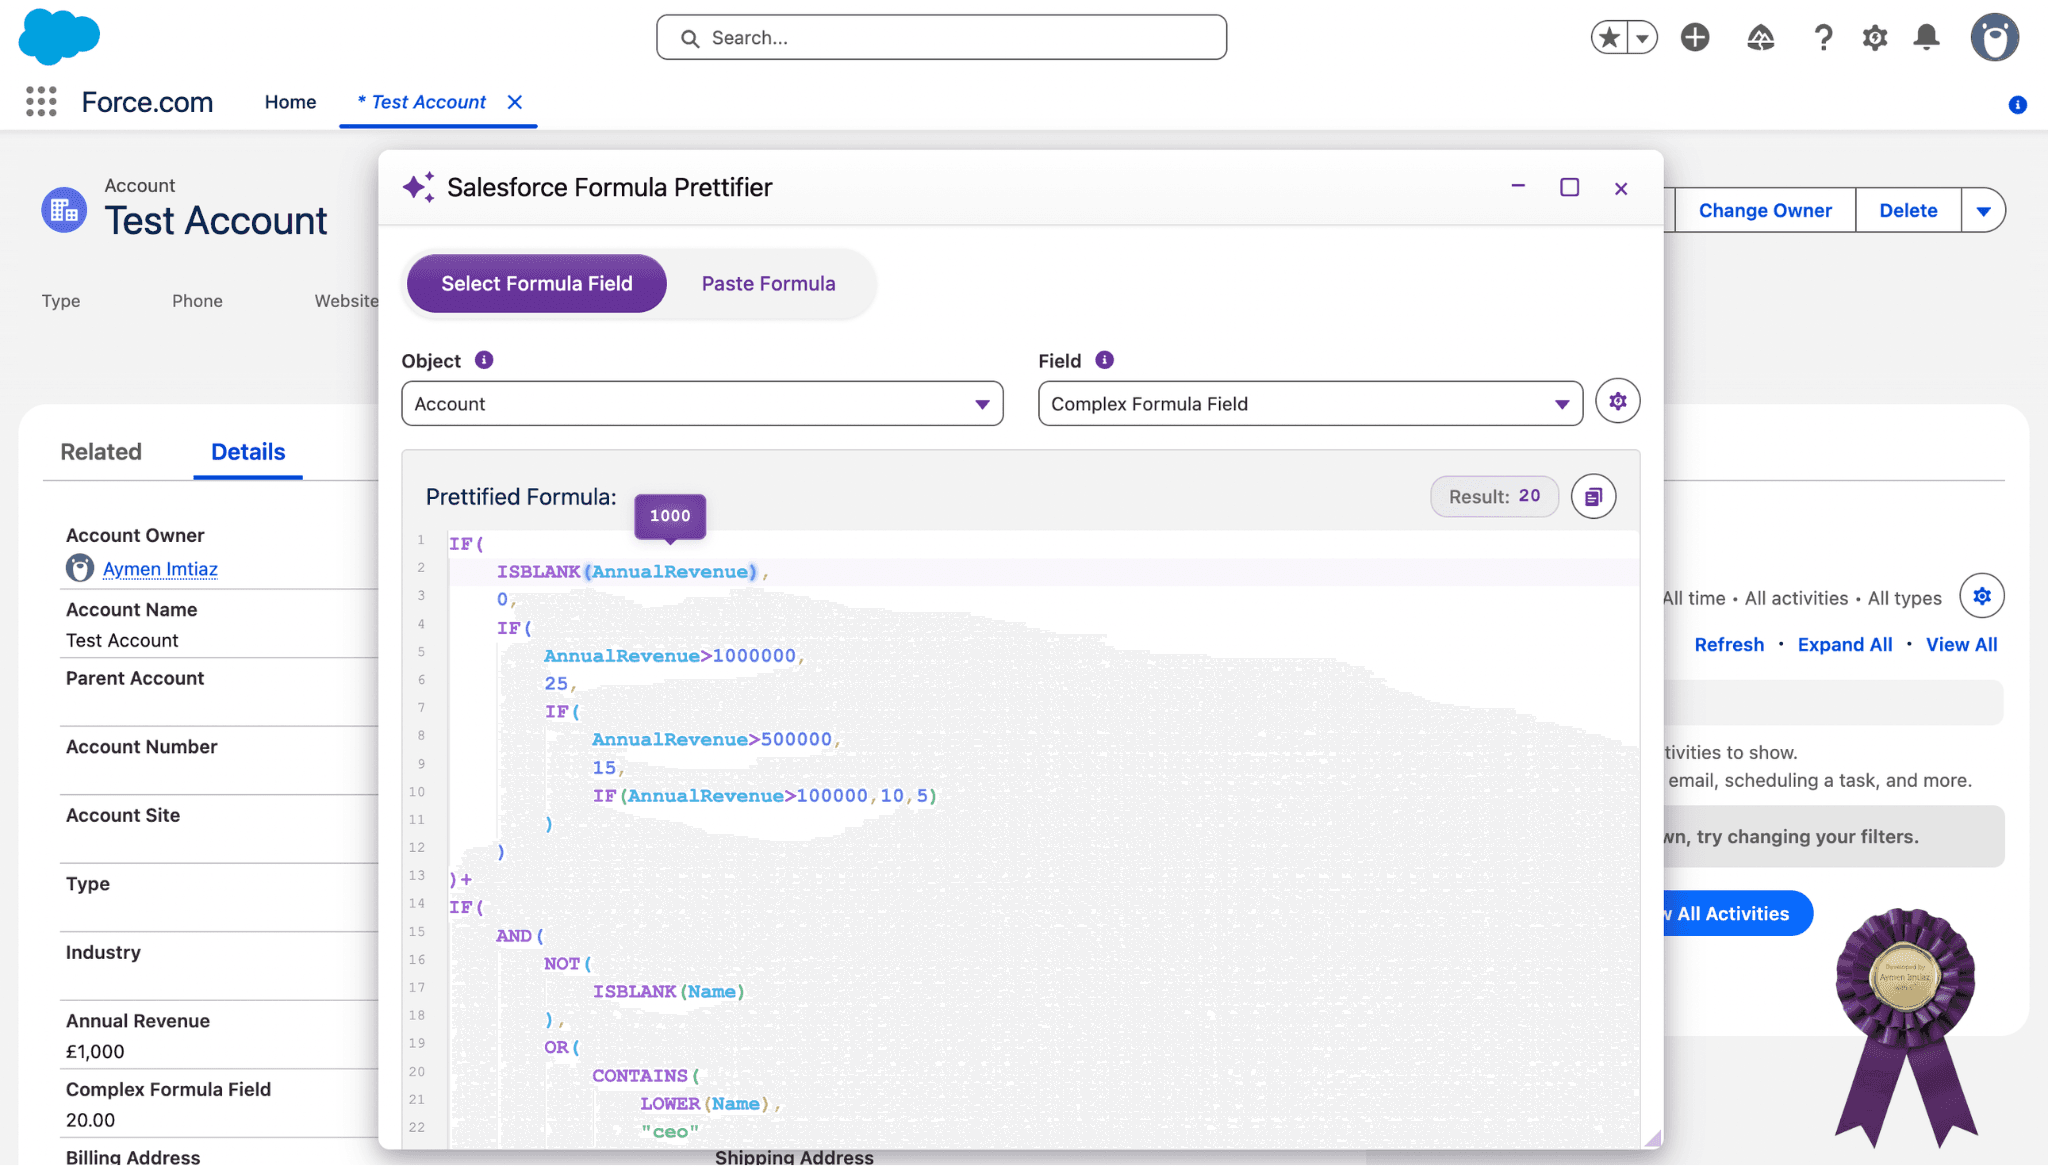Click ISBLANK(AnnualRevenue) on line 2
The image size is (2048, 1169).
(x=627, y=572)
